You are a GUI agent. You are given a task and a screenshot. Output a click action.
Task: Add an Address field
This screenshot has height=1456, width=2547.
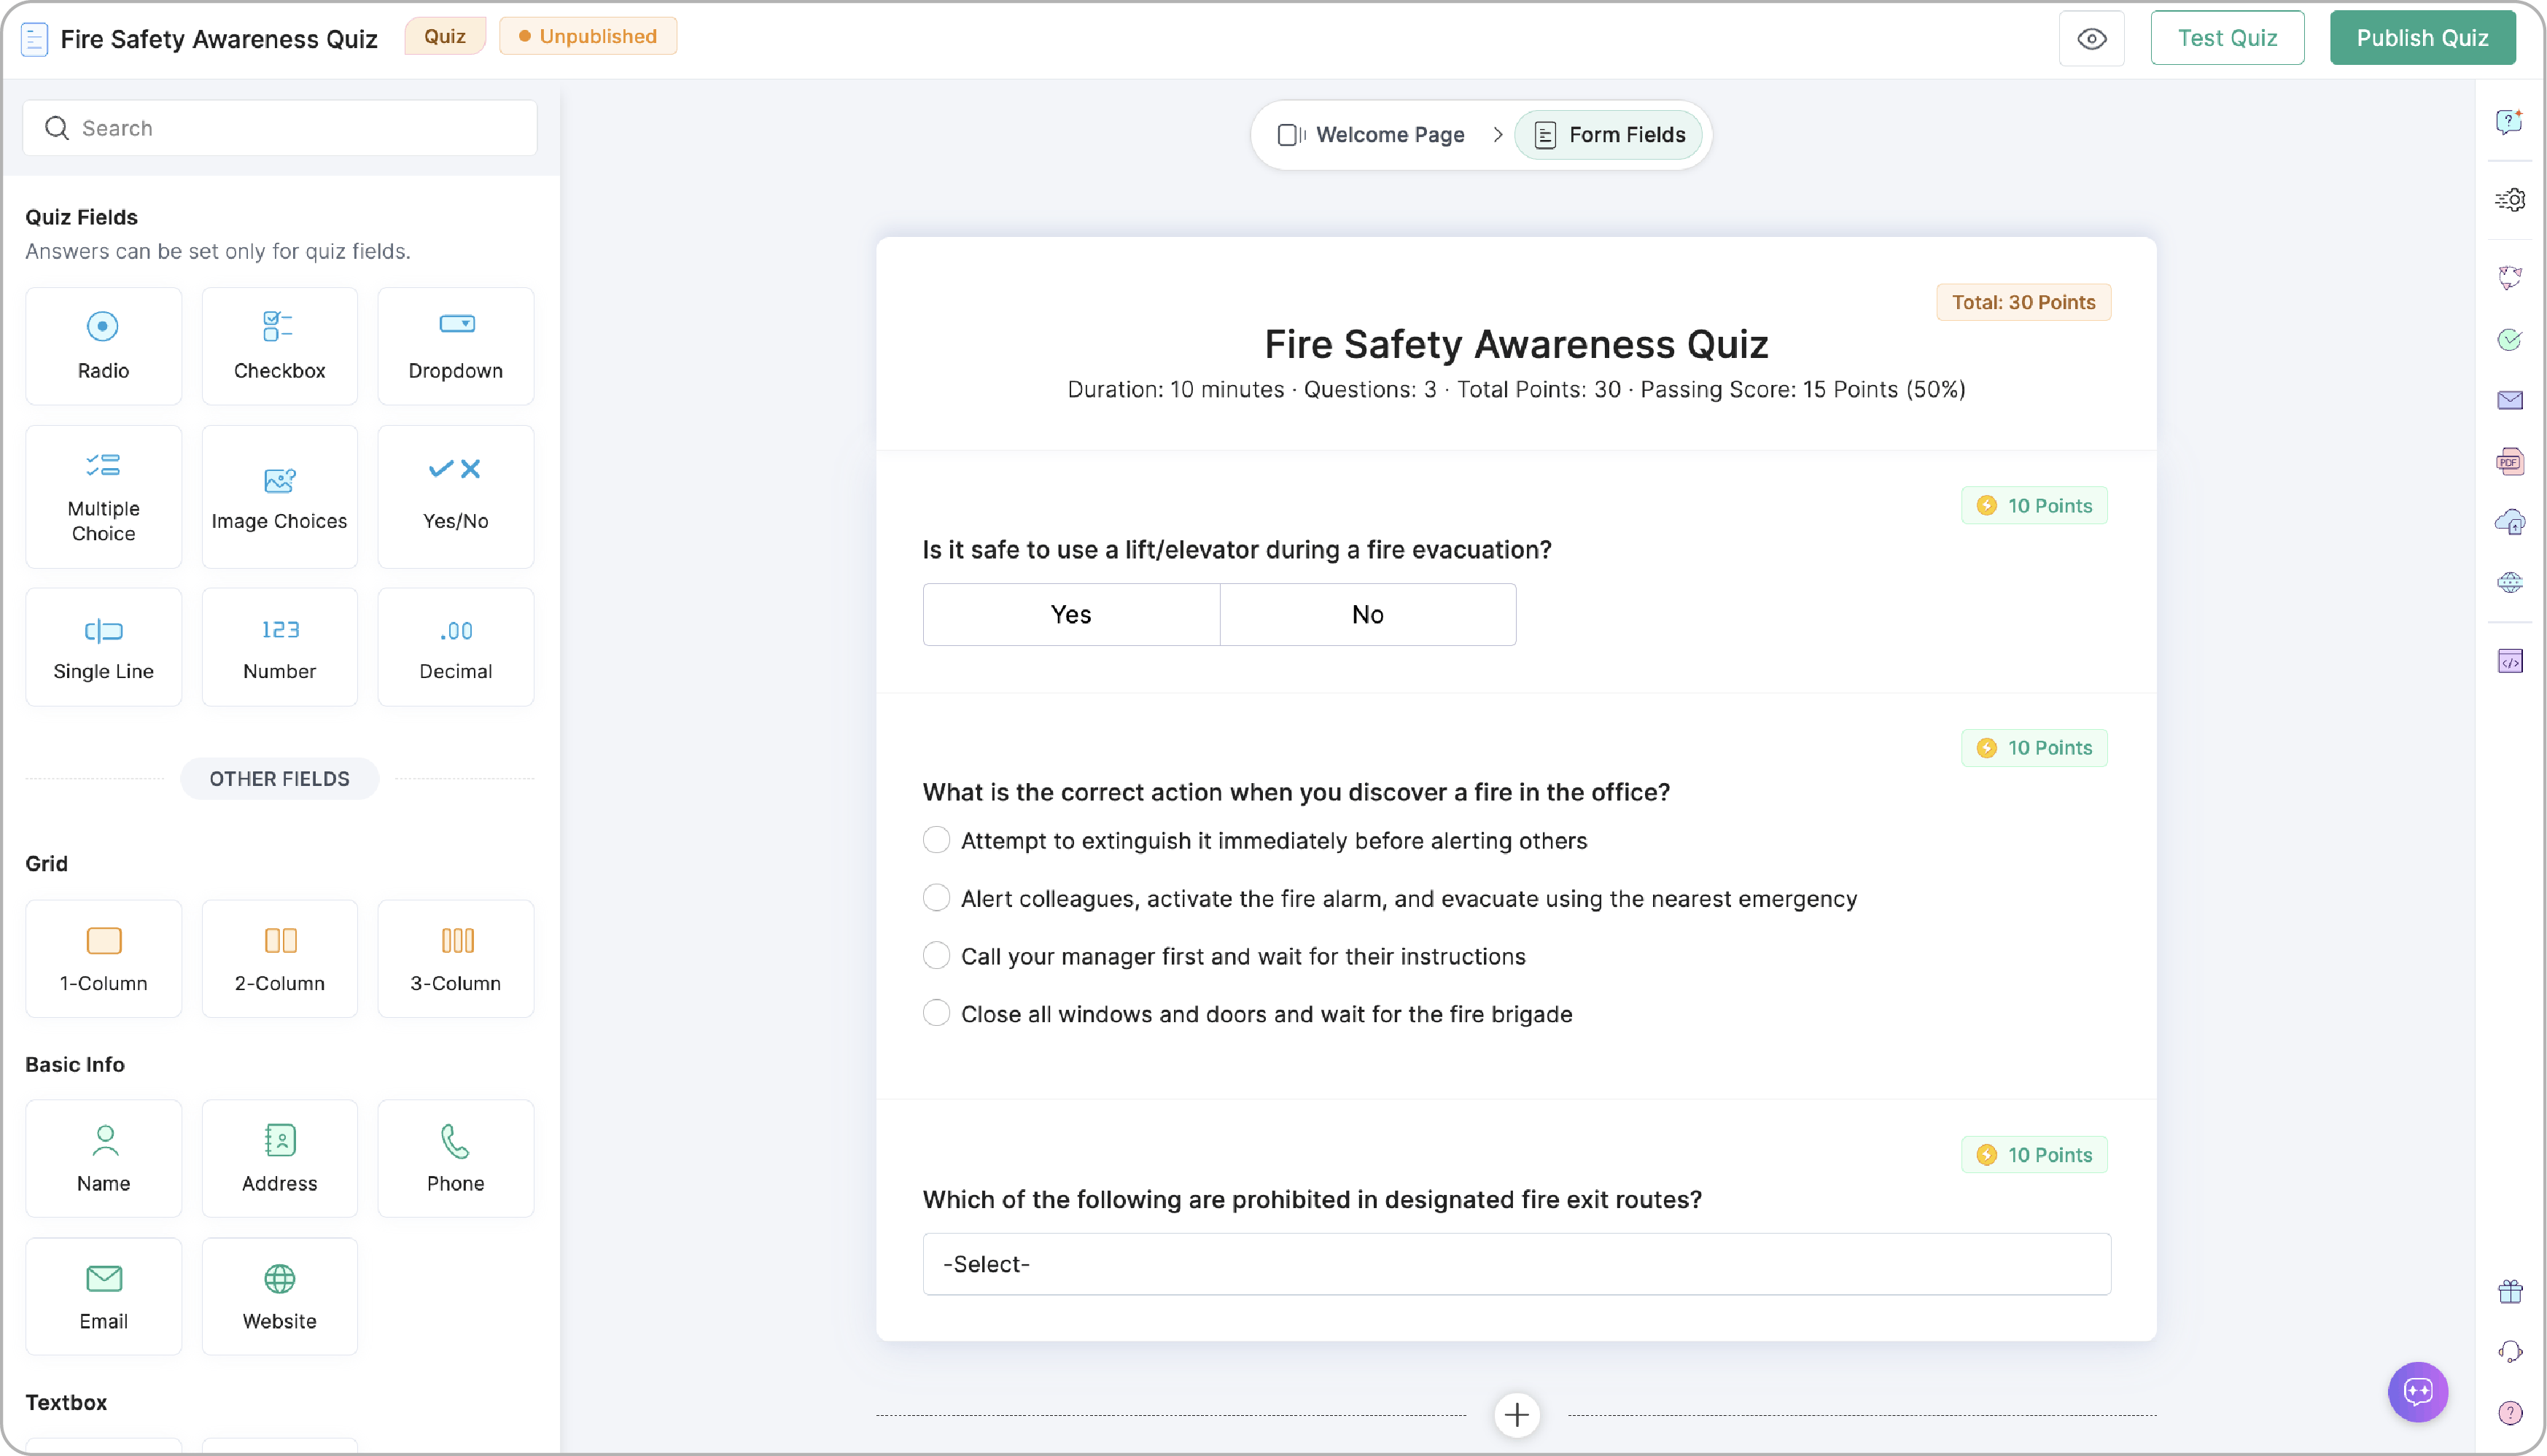pyautogui.click(x=279, y=1159)
